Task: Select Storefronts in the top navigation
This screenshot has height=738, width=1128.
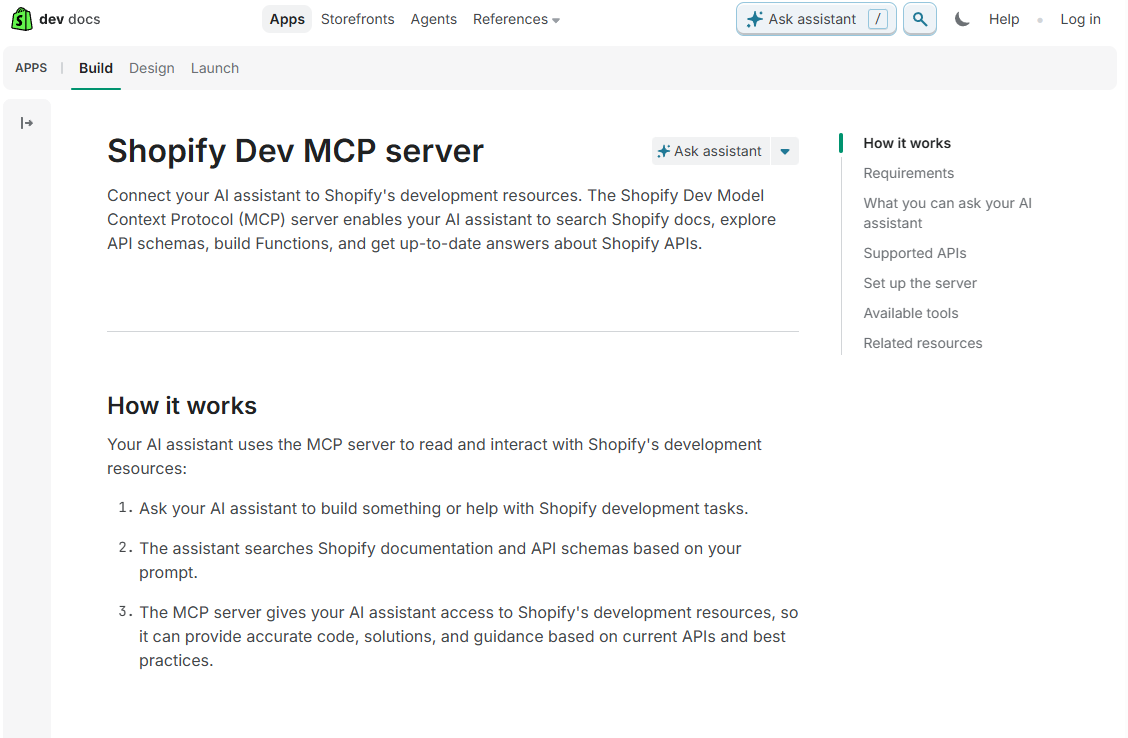Action: [357, 18]
